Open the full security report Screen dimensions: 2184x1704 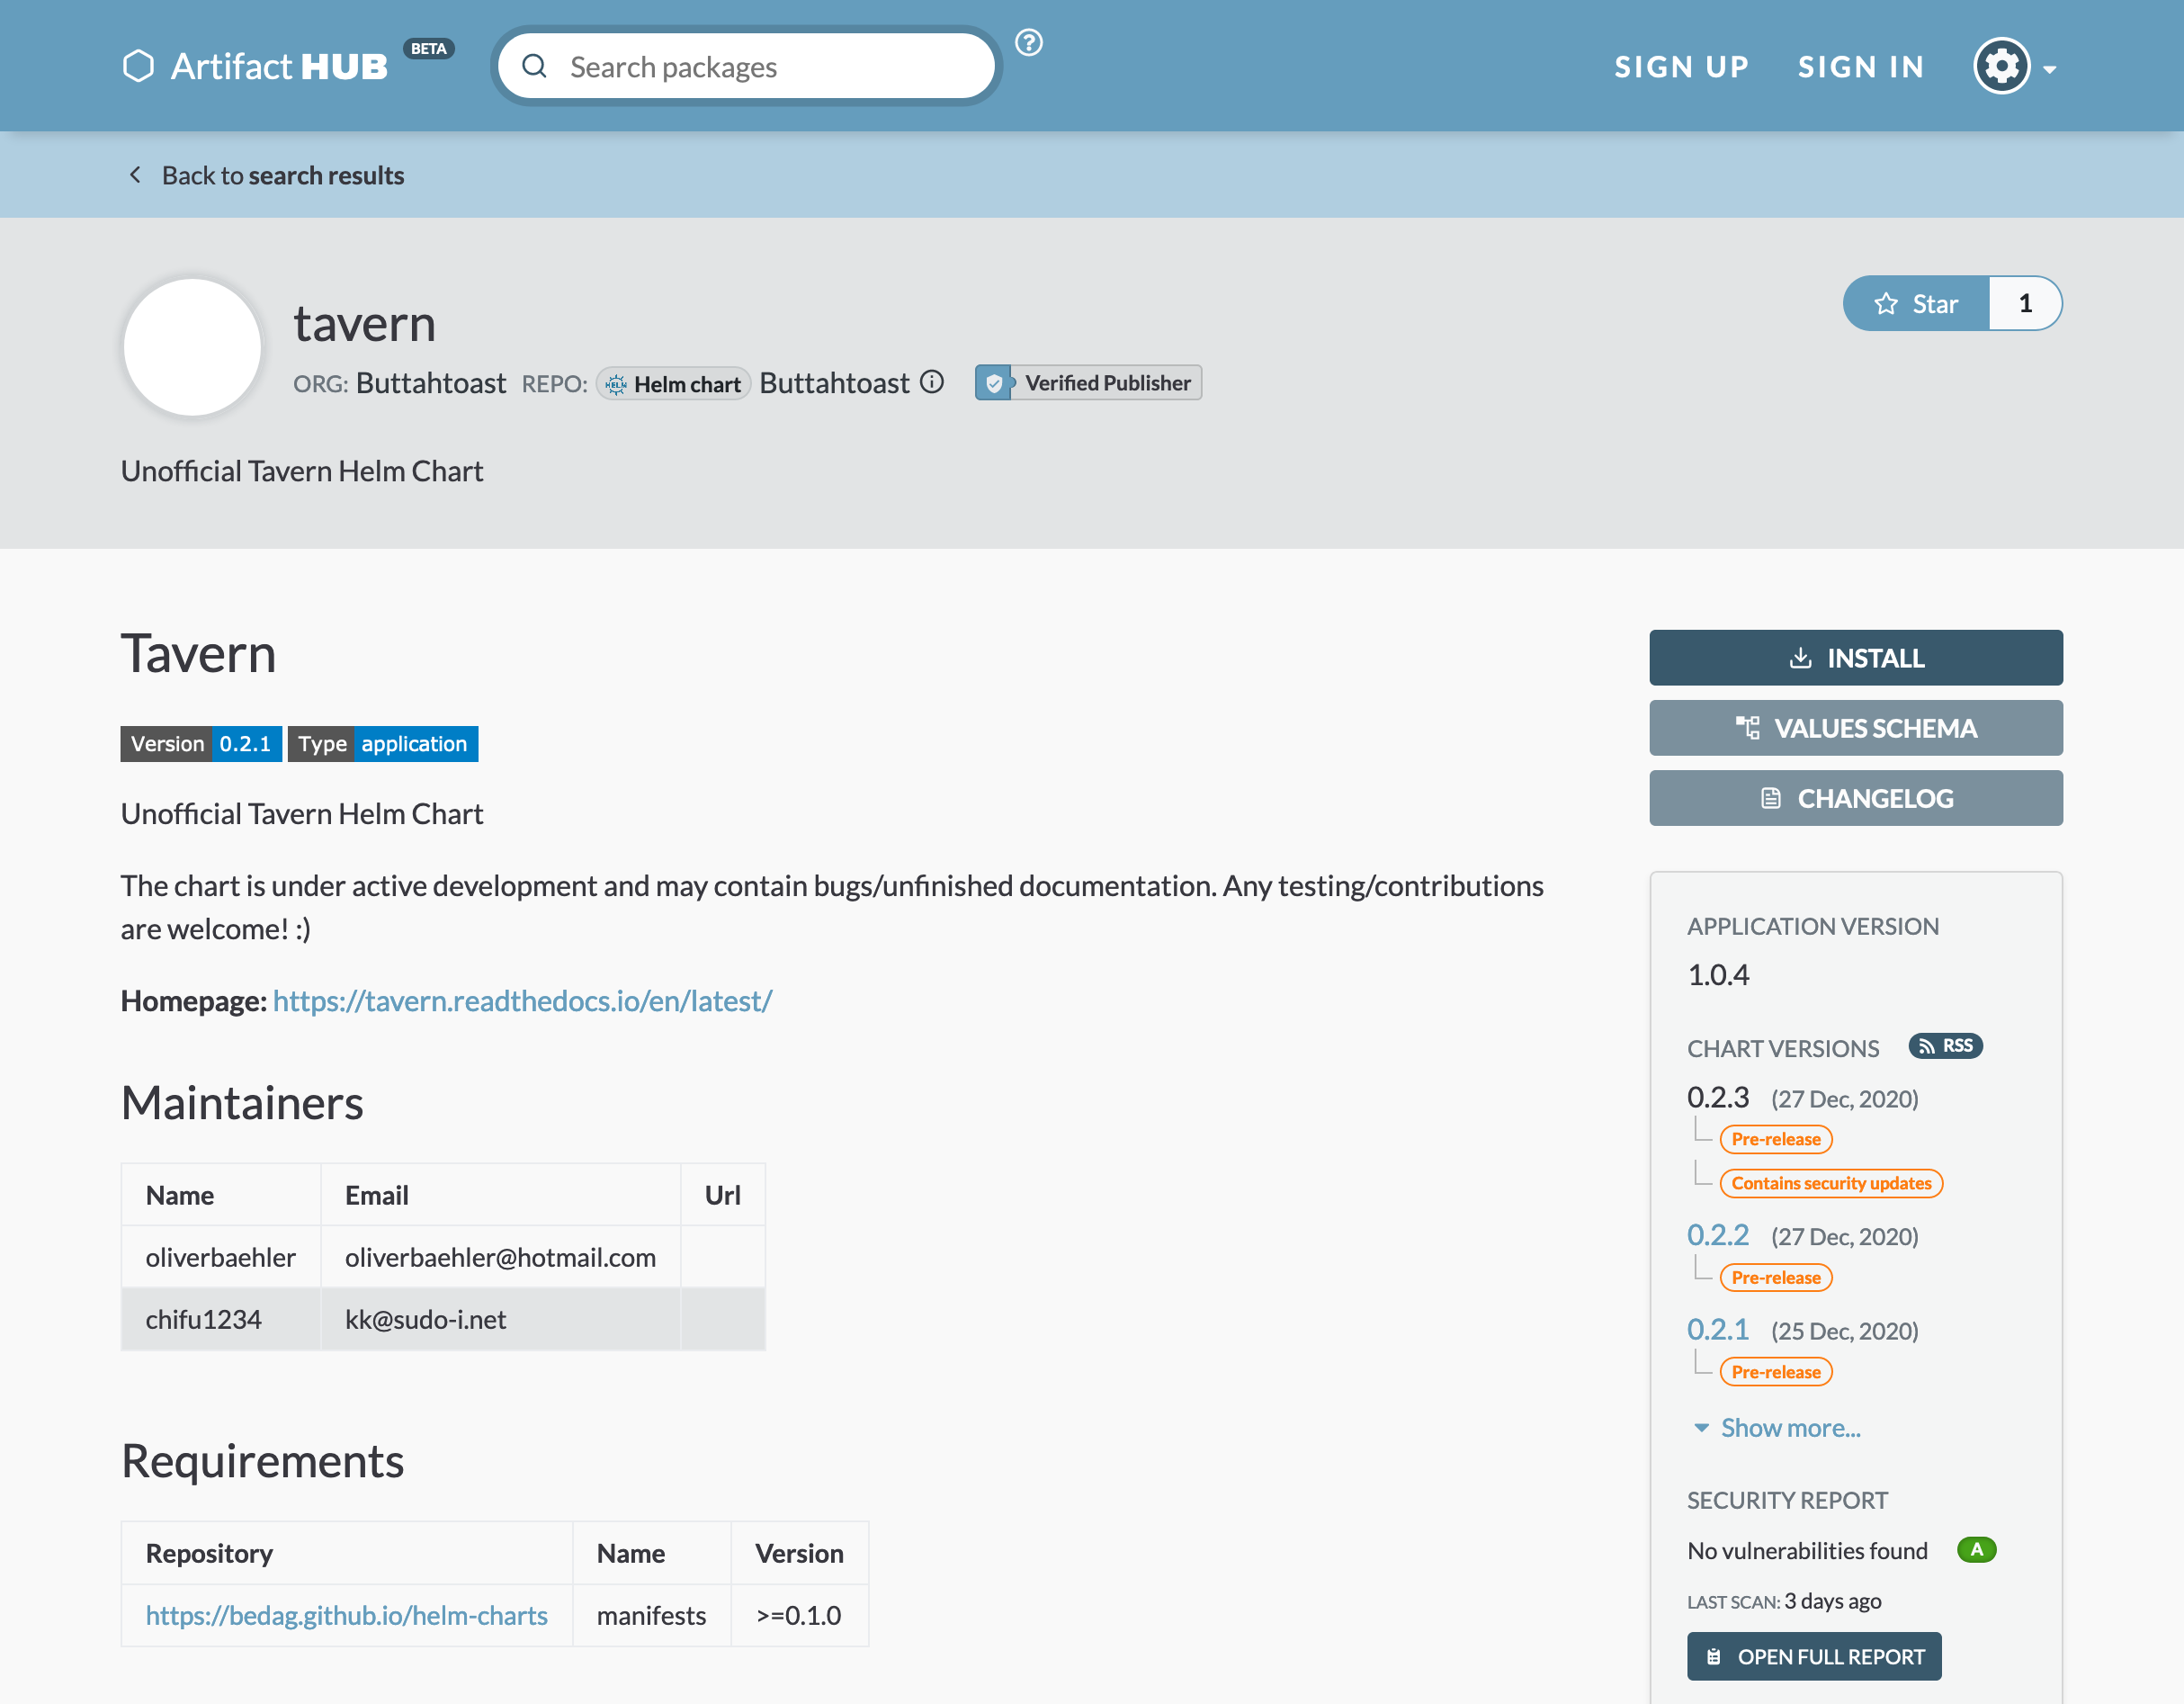1814,1657
